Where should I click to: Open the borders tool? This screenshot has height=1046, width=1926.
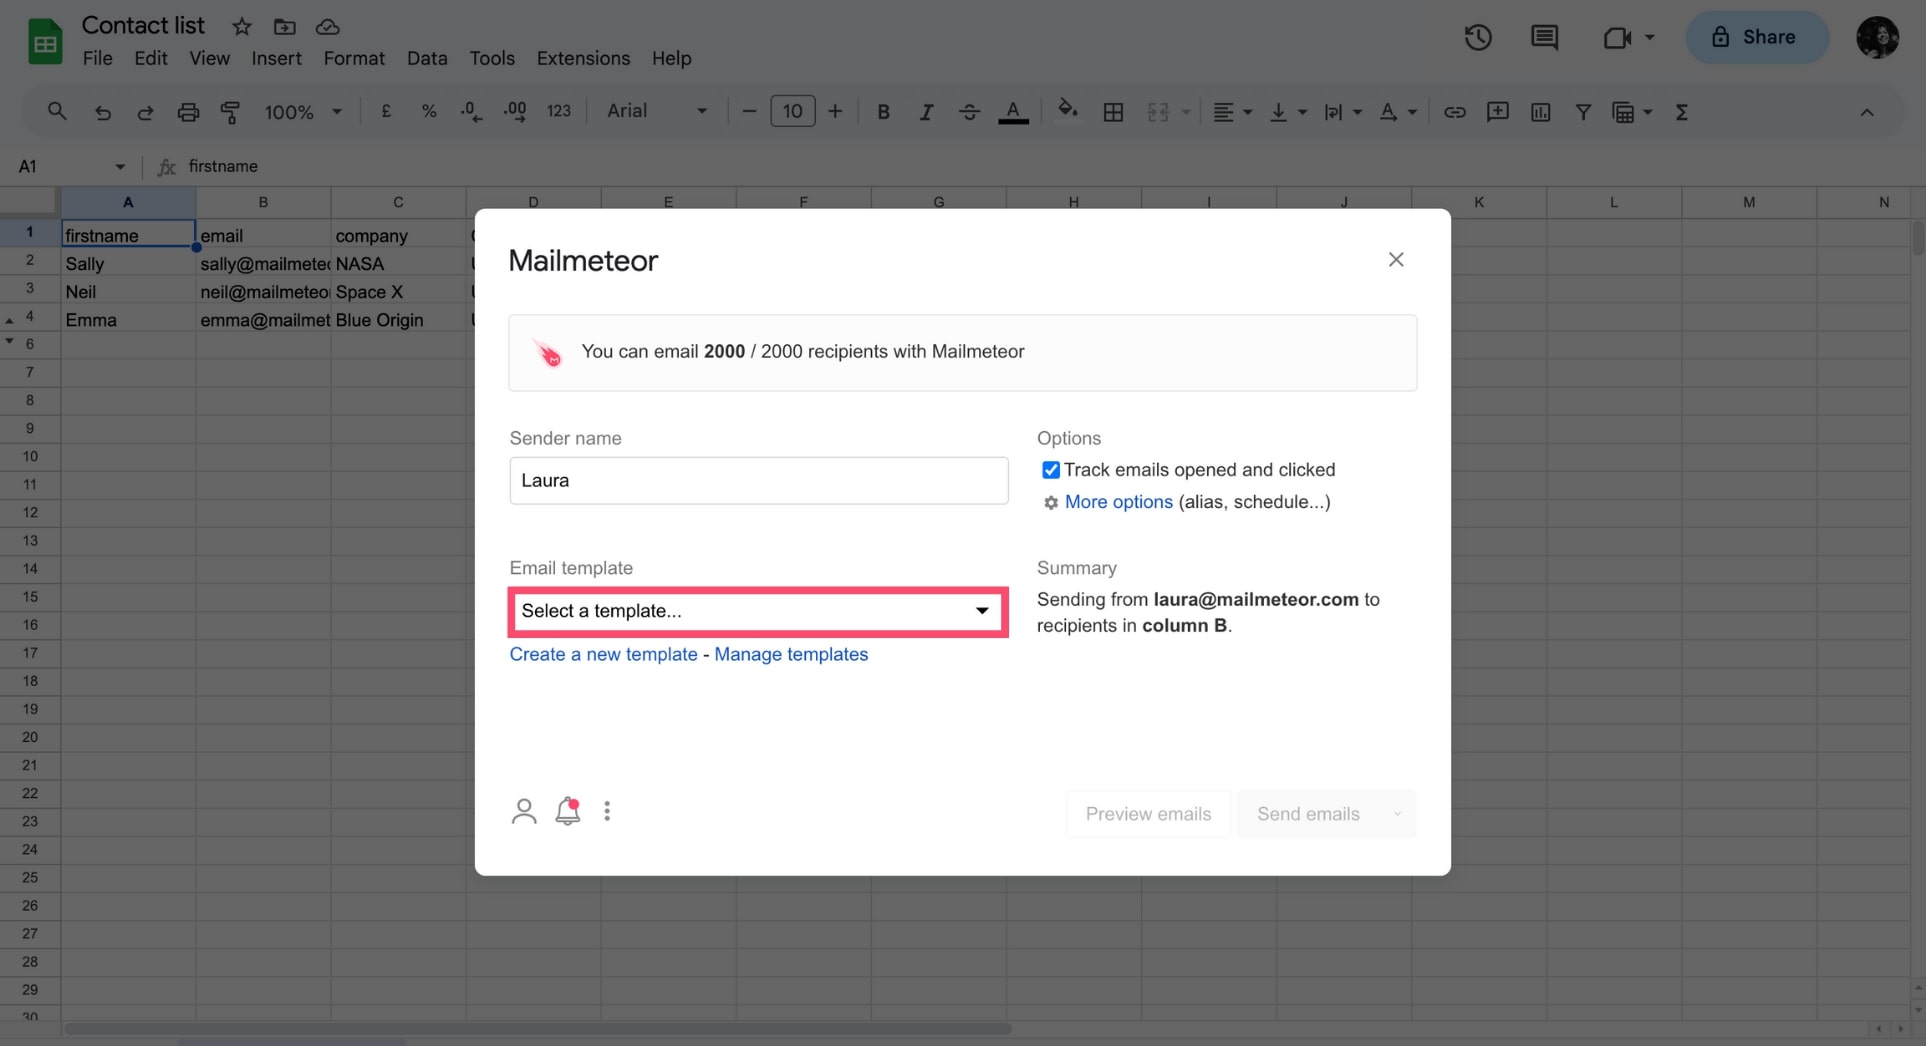[1113, 112]
